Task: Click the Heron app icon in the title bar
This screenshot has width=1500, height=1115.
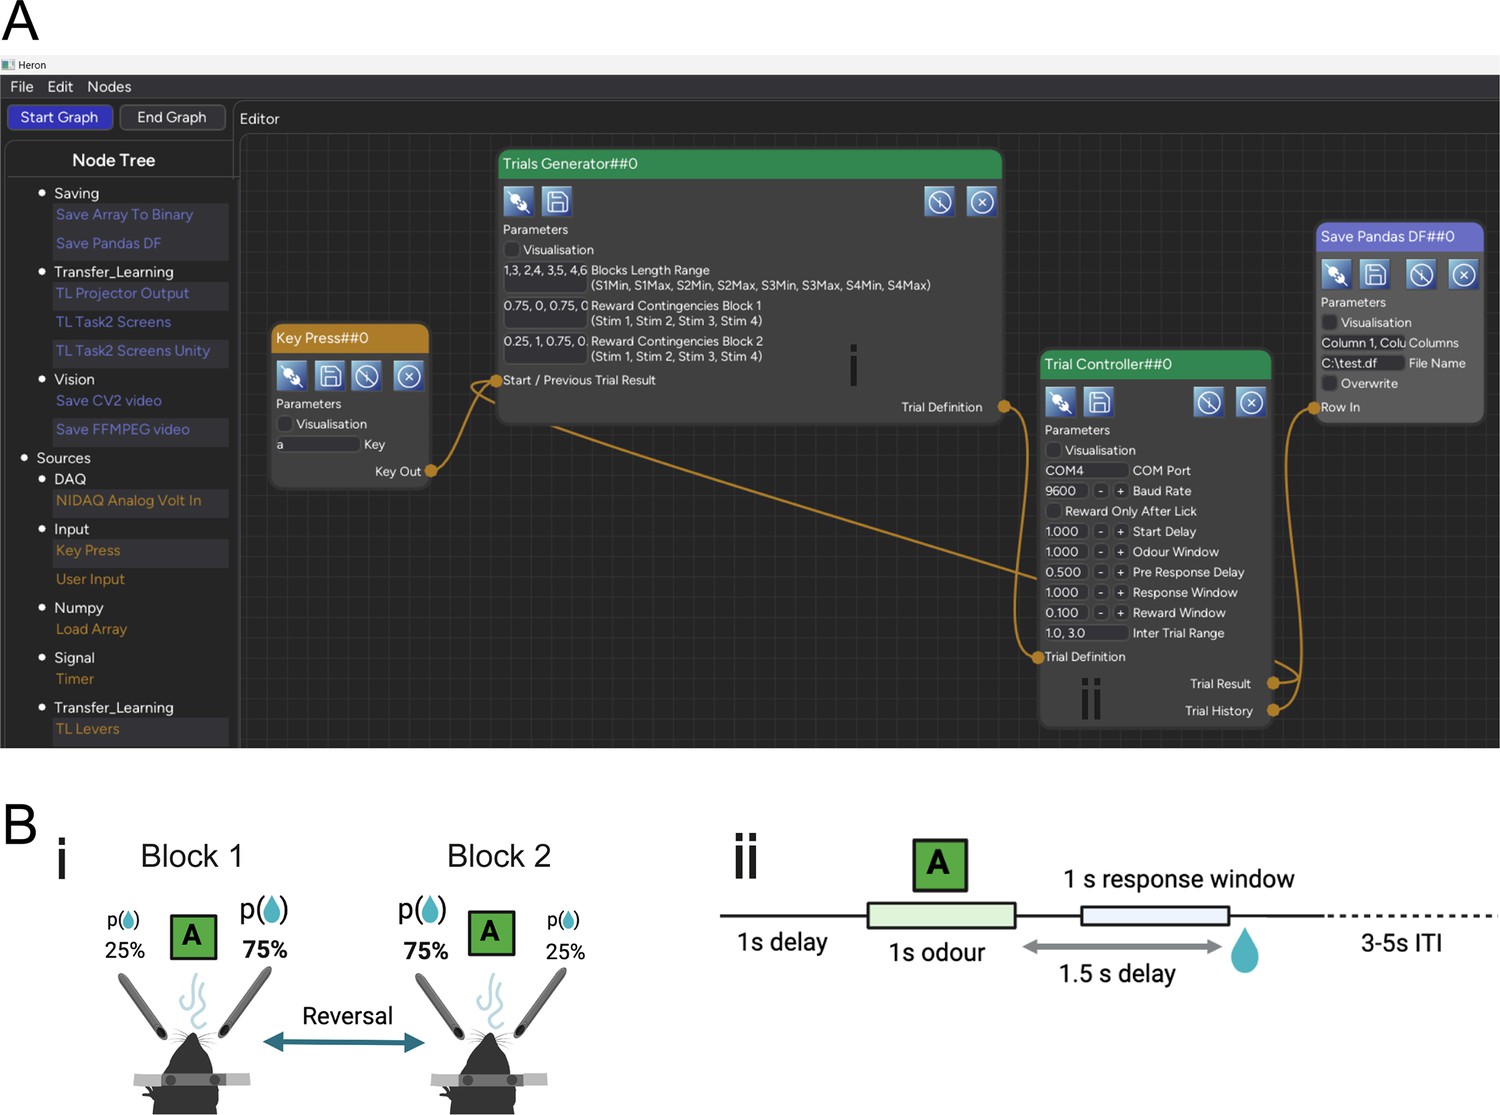Action: [8, 65]
